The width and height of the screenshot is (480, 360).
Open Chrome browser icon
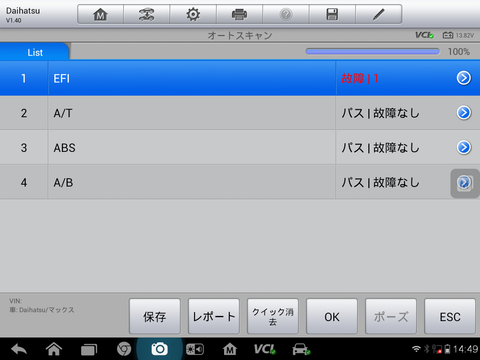click(124, 349)
